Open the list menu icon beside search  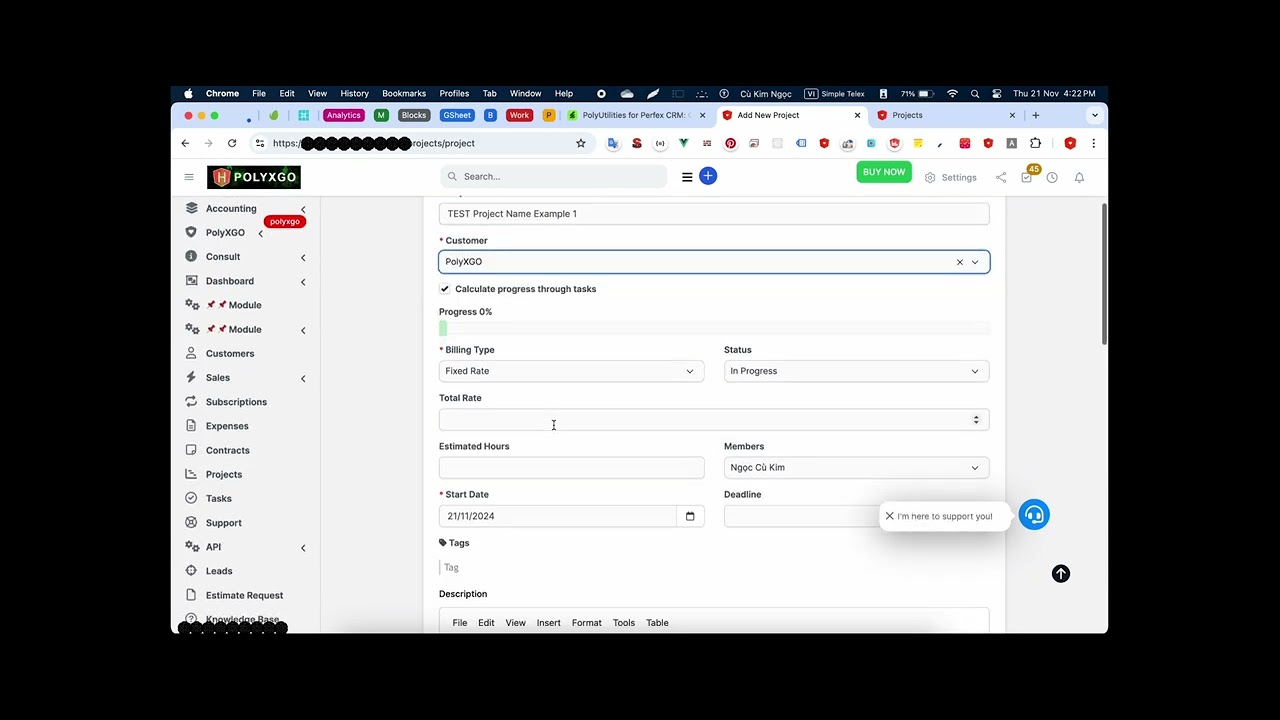(687, 177)
